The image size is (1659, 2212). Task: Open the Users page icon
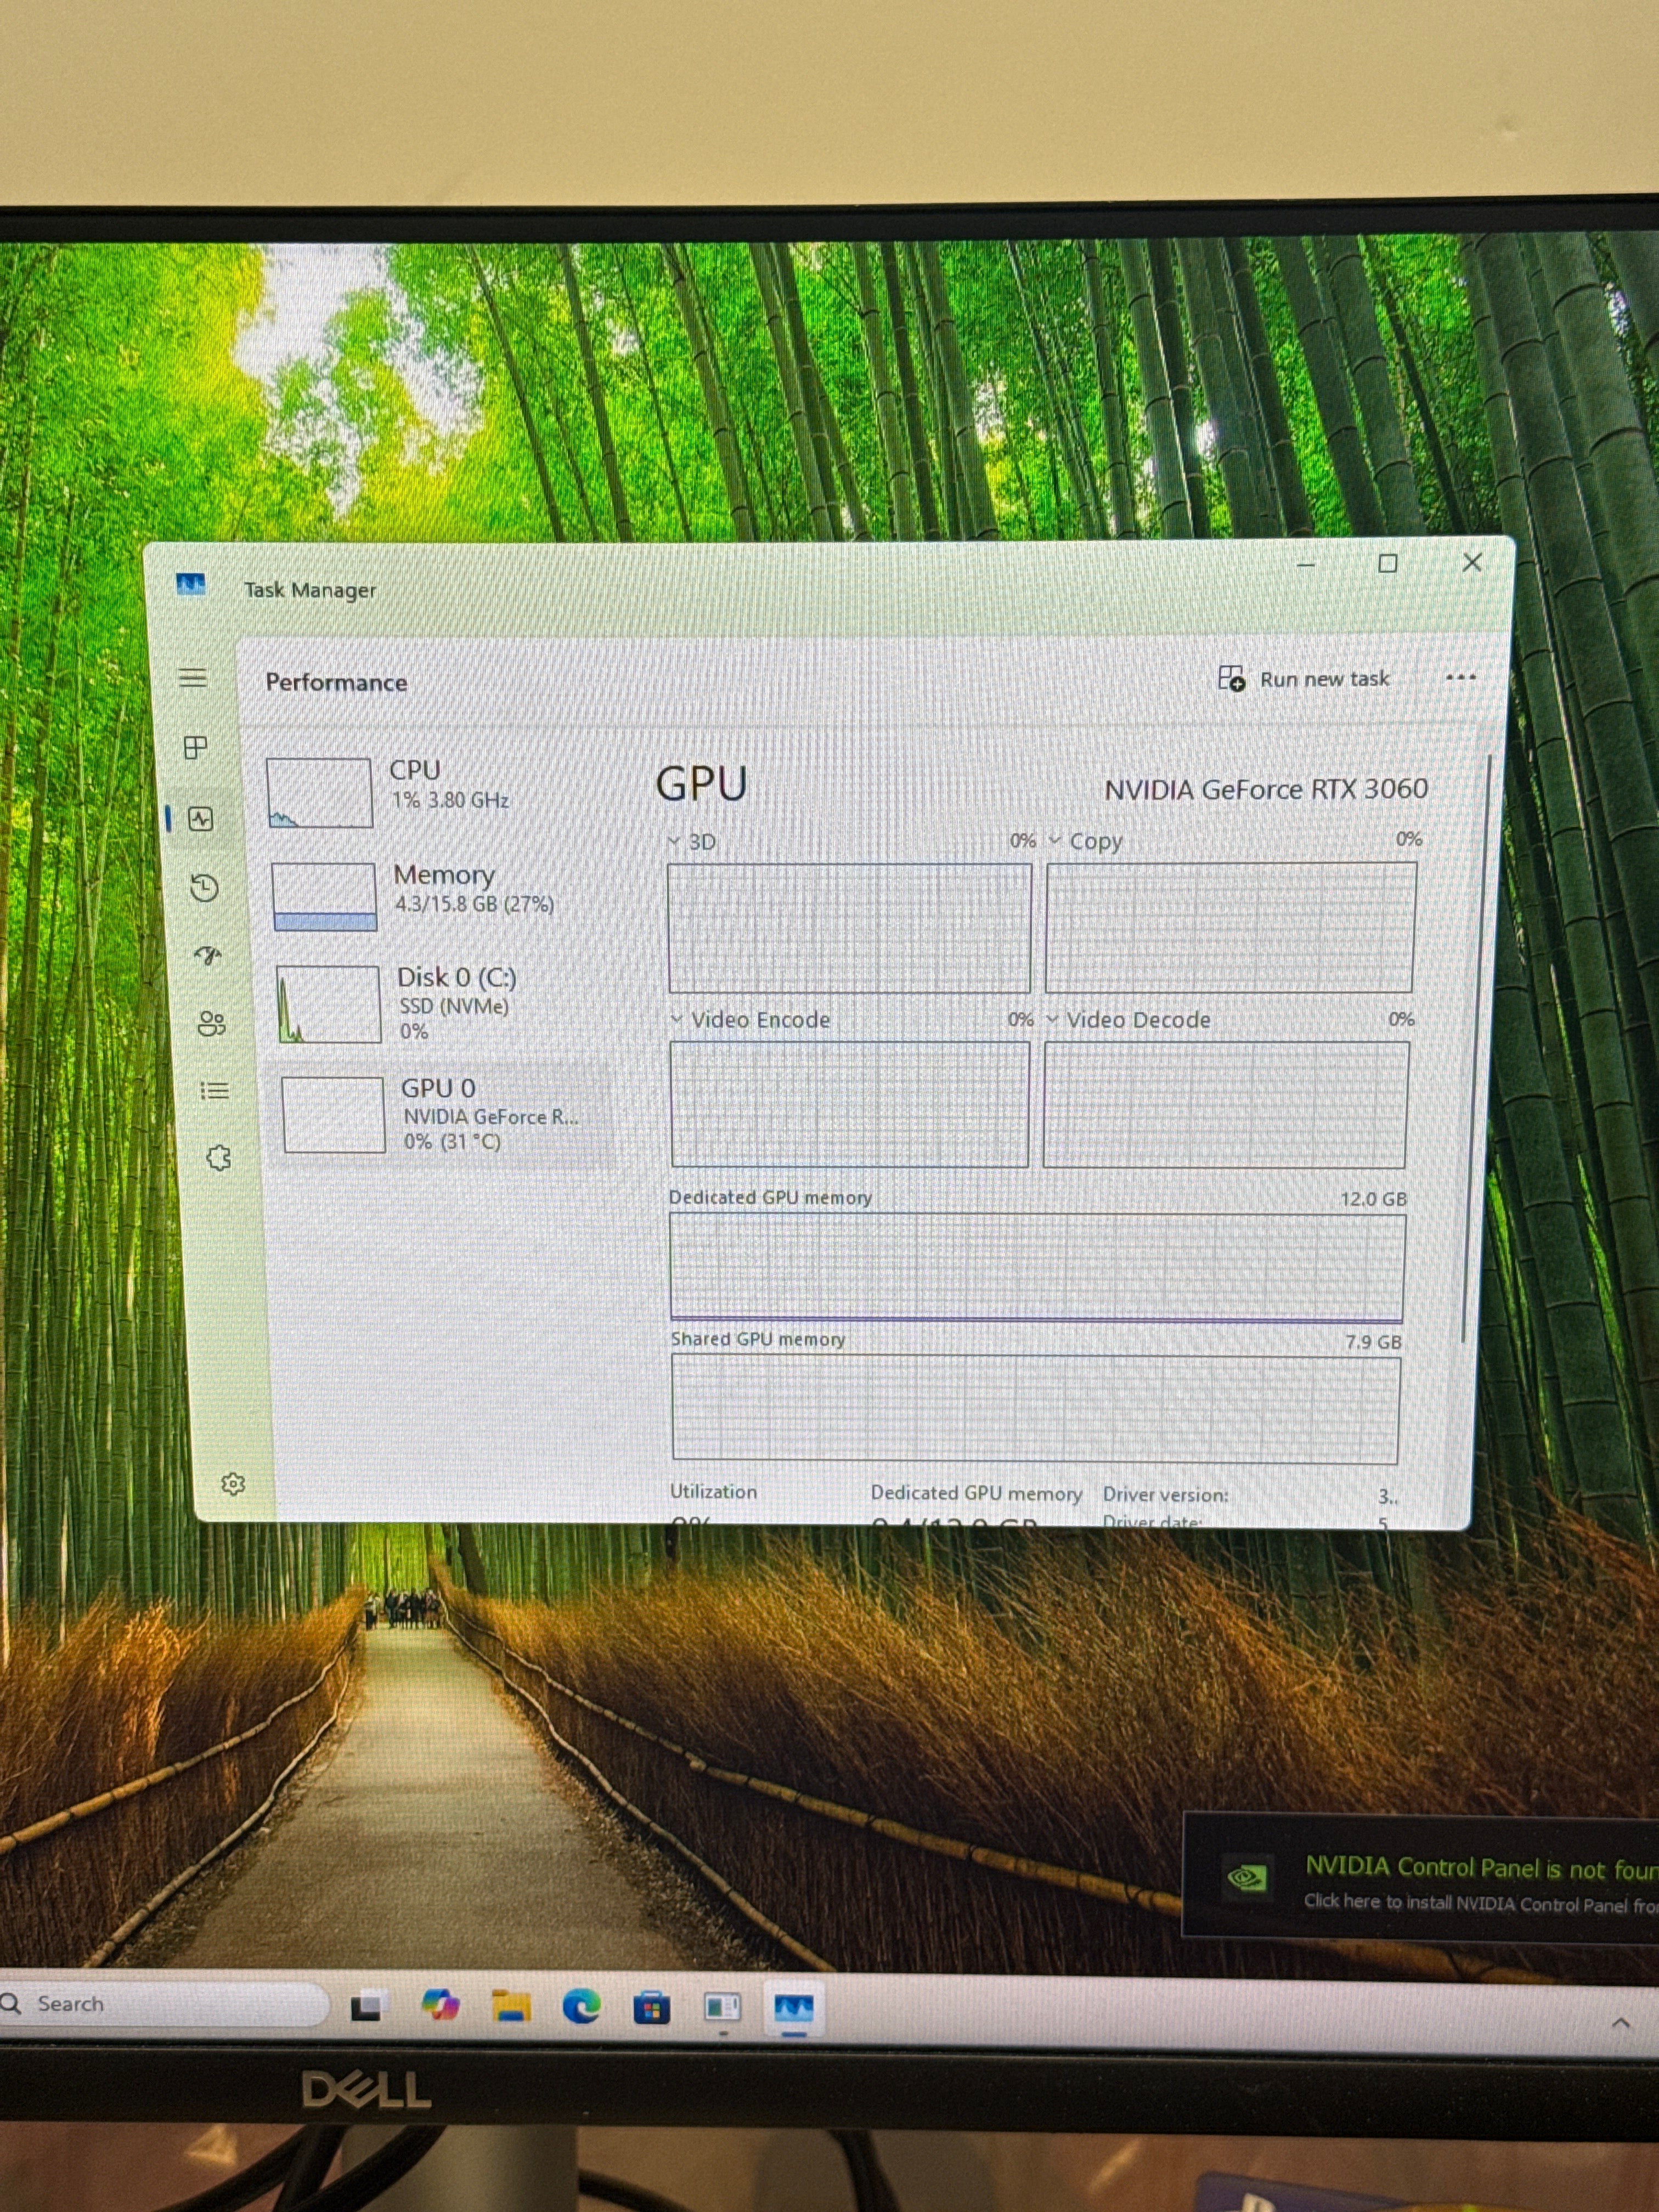[211, 1023]
